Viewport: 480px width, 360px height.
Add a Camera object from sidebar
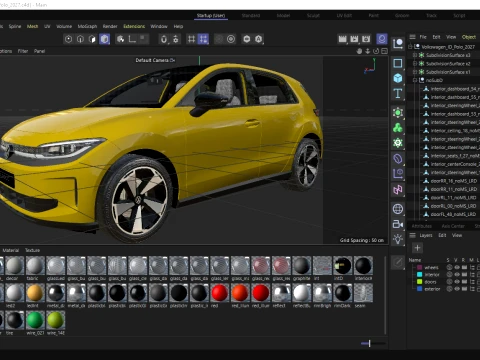click(398, 224)
